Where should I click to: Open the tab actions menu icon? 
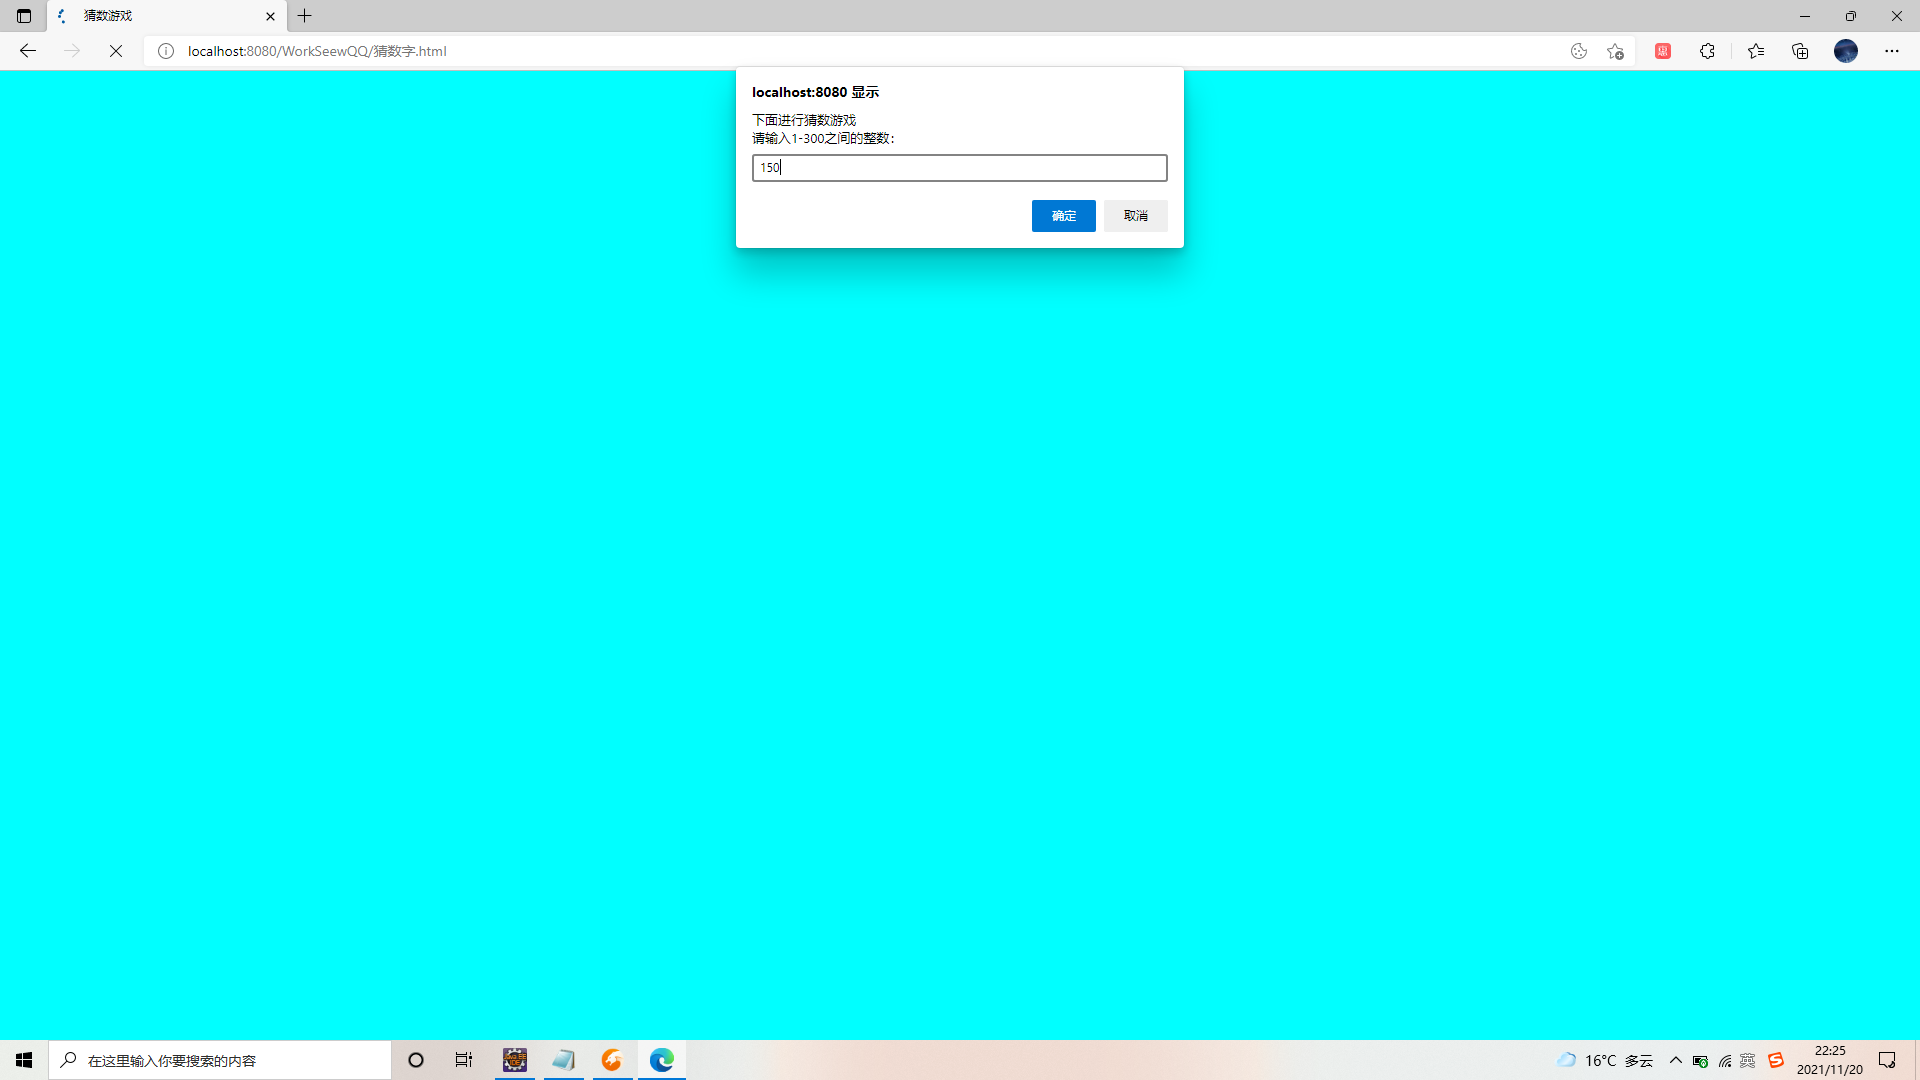[x=24, y=16]
